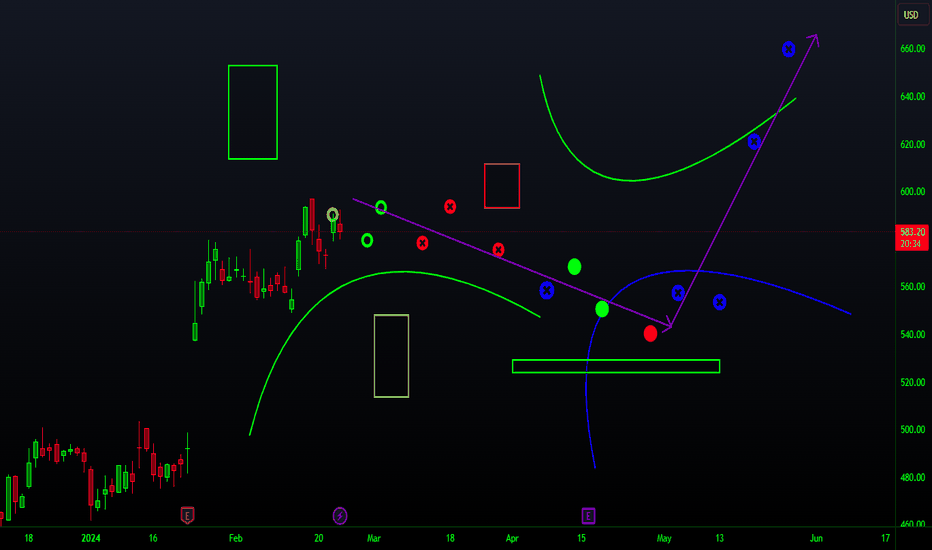Click the 500.00 price axis label

click(x=912, y=429)
